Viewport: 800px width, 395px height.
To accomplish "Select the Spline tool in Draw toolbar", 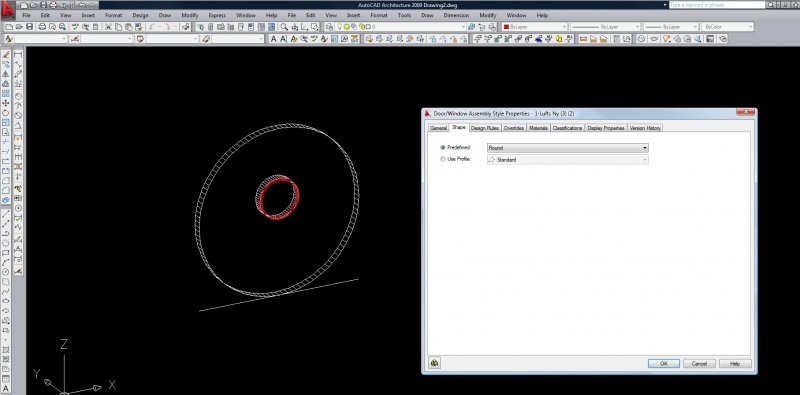I will click(x=6, y=291).
